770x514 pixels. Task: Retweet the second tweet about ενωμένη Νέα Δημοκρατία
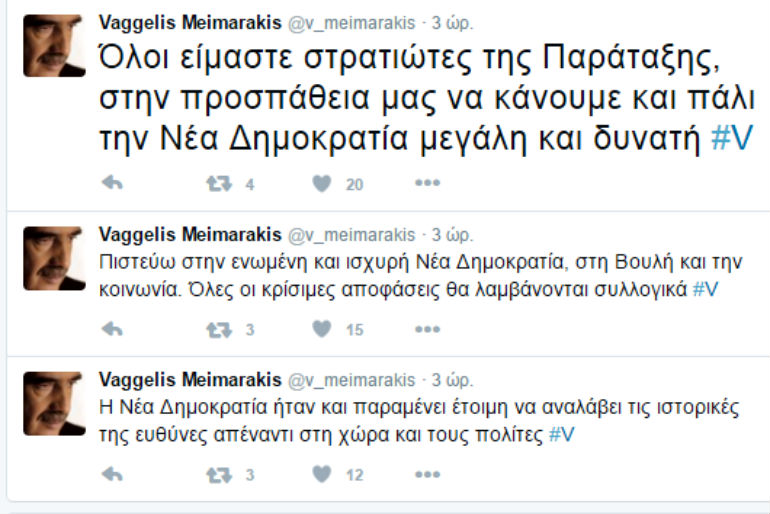(x=218, y=329)
